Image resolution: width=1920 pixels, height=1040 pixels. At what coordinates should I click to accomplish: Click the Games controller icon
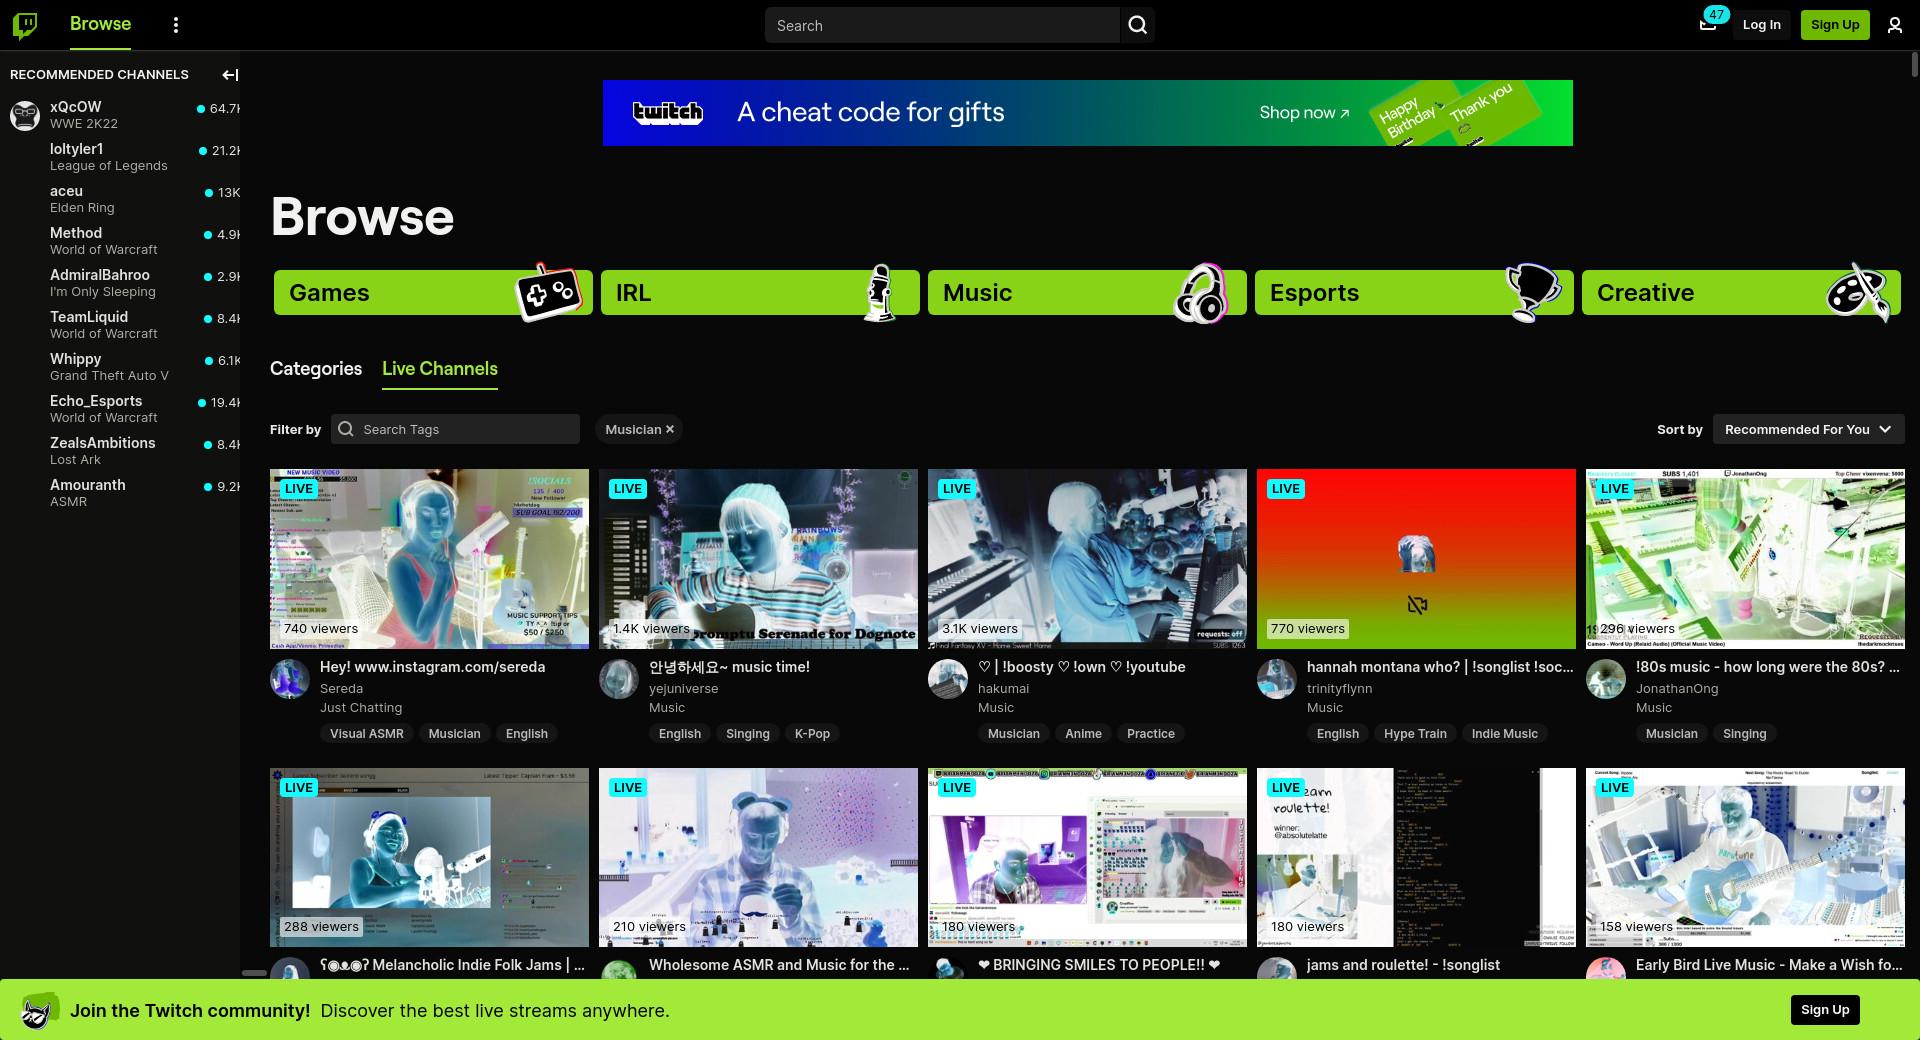548,292
